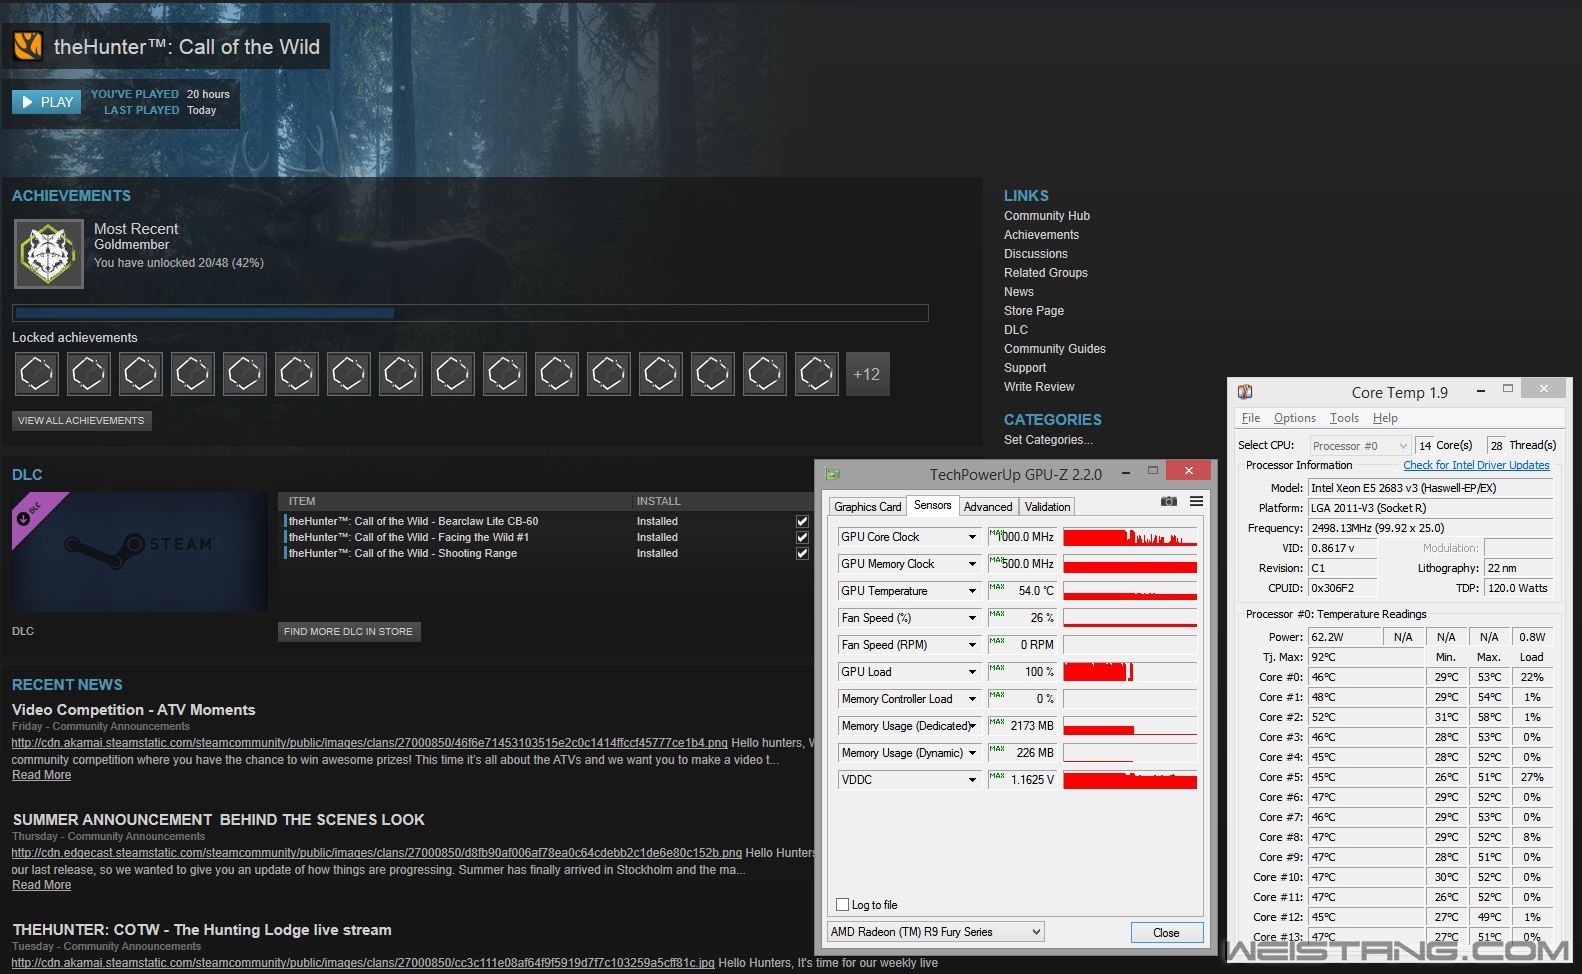Viewport: 1582px width, 974px height.
Task: Open Core Temp Options menu
Action: pyautogui.click(x=1295, y=418)
